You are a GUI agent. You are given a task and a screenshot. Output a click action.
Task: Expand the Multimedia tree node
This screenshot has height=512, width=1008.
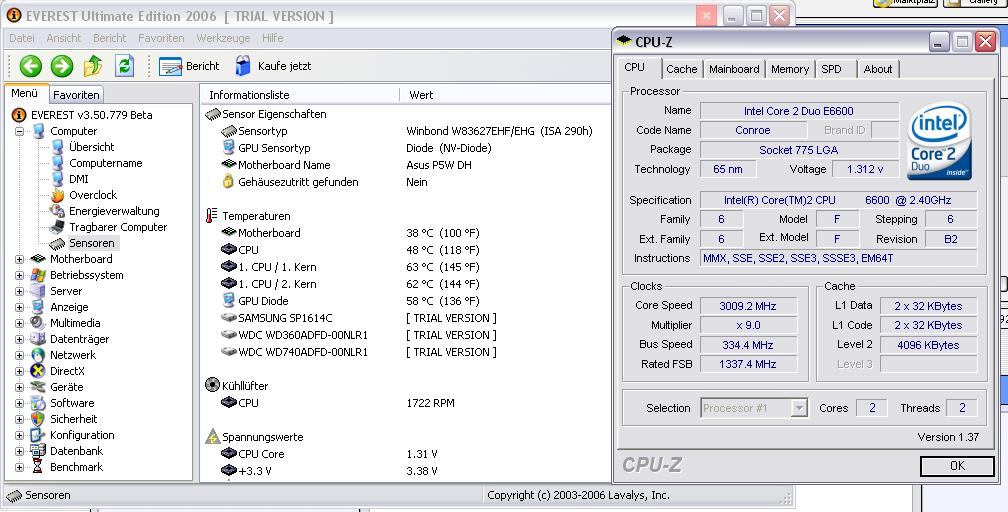19,323
